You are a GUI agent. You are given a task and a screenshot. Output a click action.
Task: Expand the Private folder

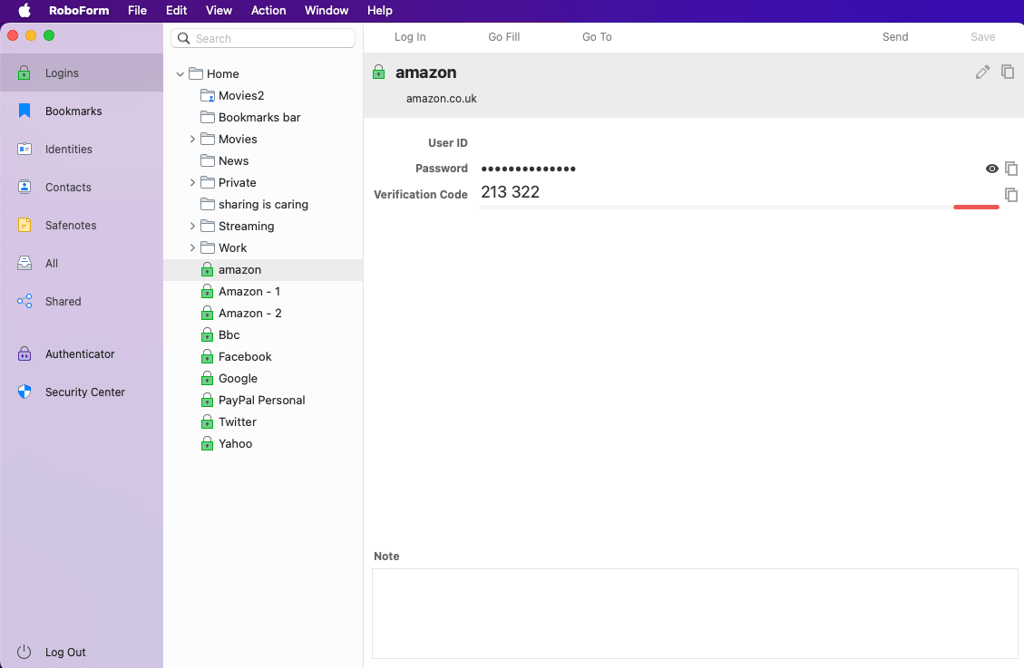point(193,182)
